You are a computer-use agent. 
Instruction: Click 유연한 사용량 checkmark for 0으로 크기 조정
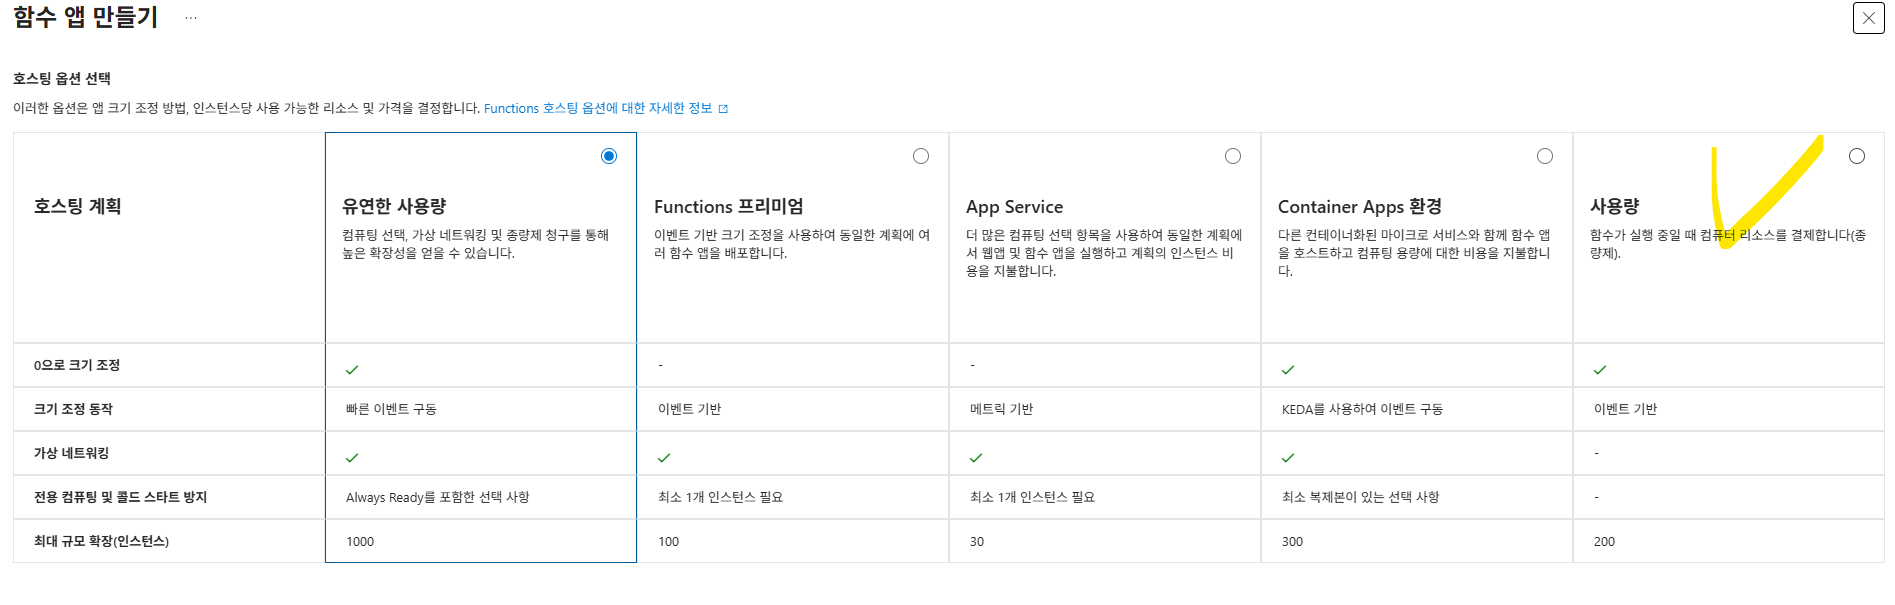(x=352, y=369)
